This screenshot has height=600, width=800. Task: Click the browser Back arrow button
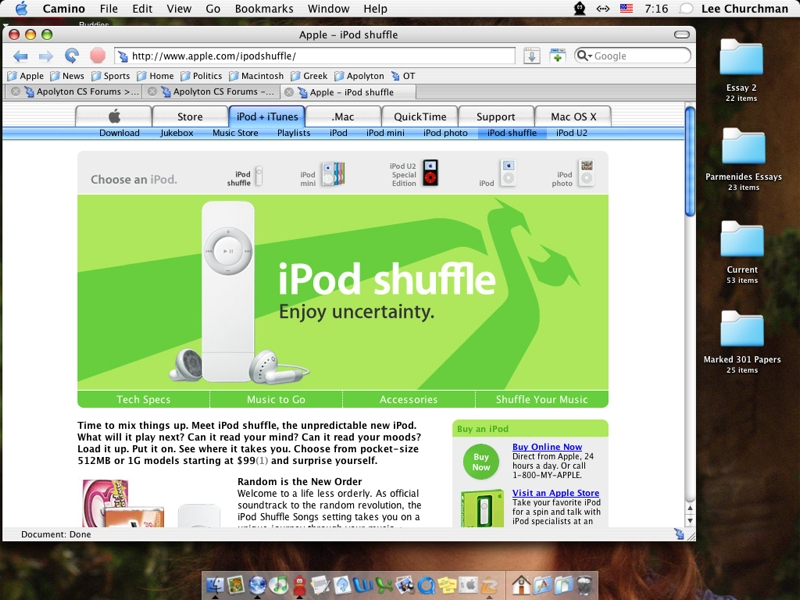click(x=20, y=56)
